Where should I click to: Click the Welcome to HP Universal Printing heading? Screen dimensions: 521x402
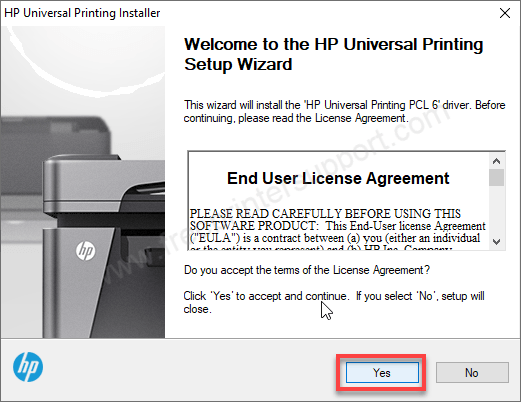pos(333,54)
